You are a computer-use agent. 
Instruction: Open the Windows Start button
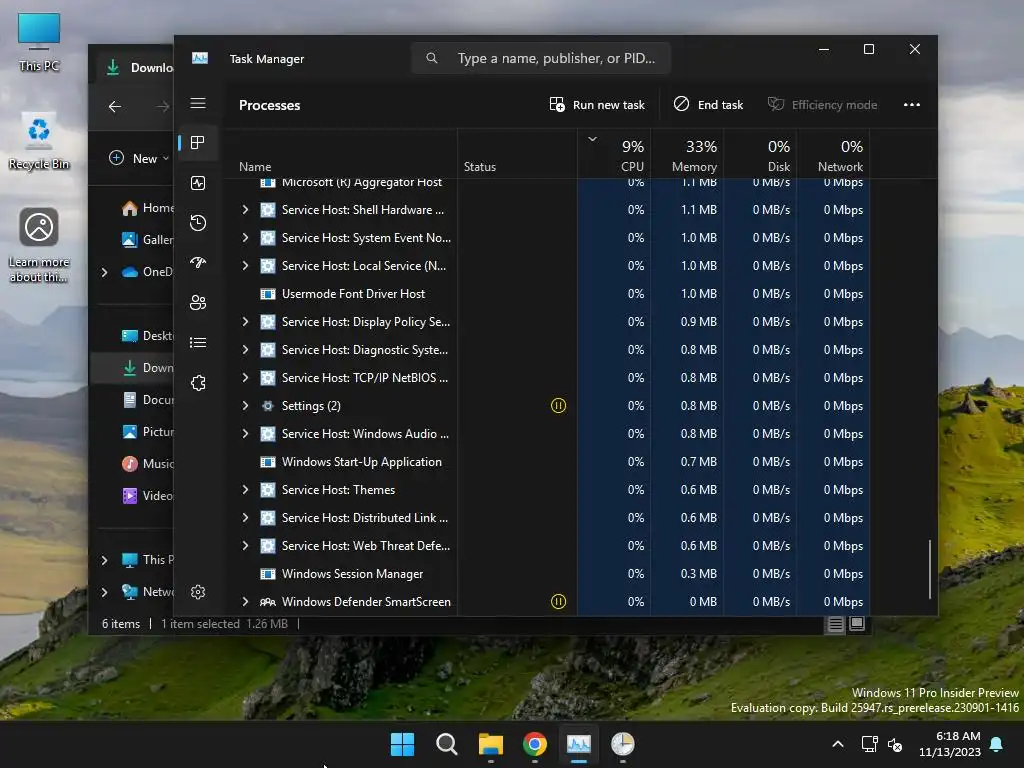pos(402,744)
